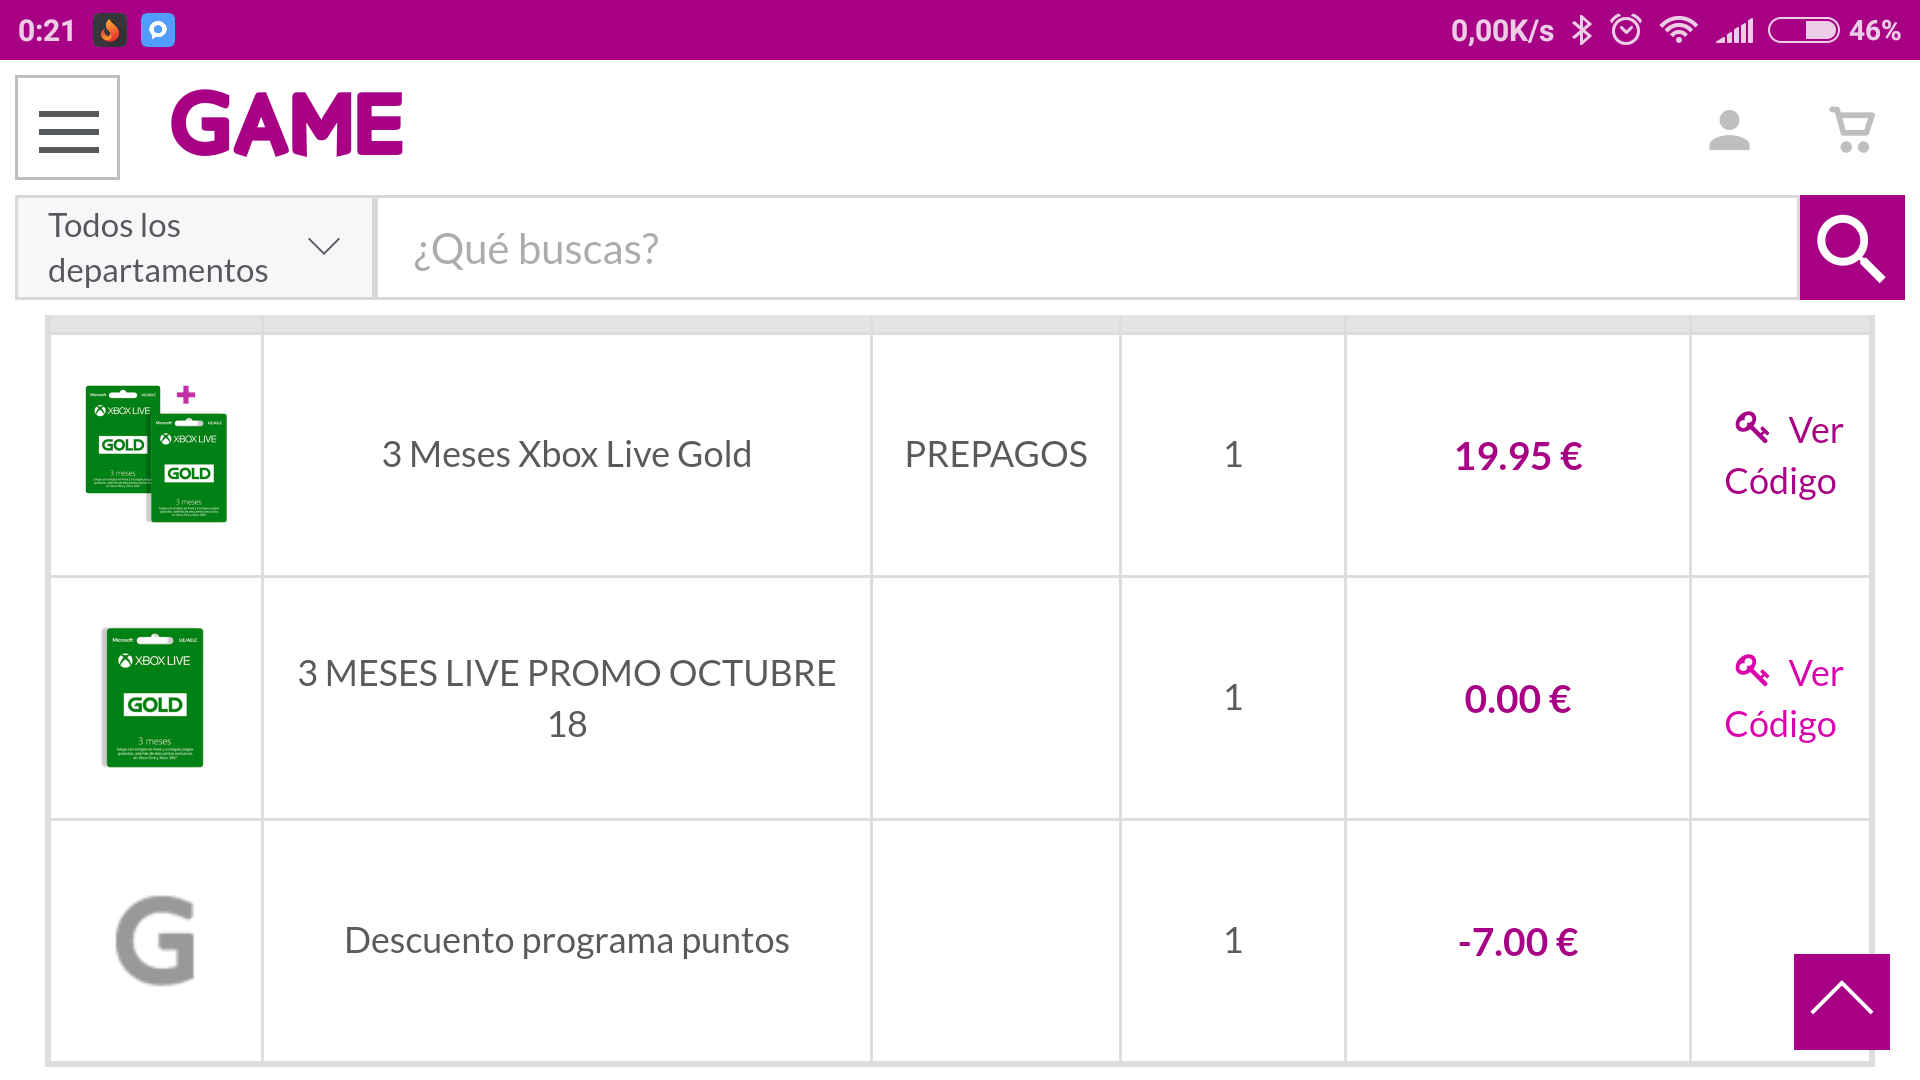1920x1080 pixels.
Task: Open the hamburger menu
Action: pos(68,128)
